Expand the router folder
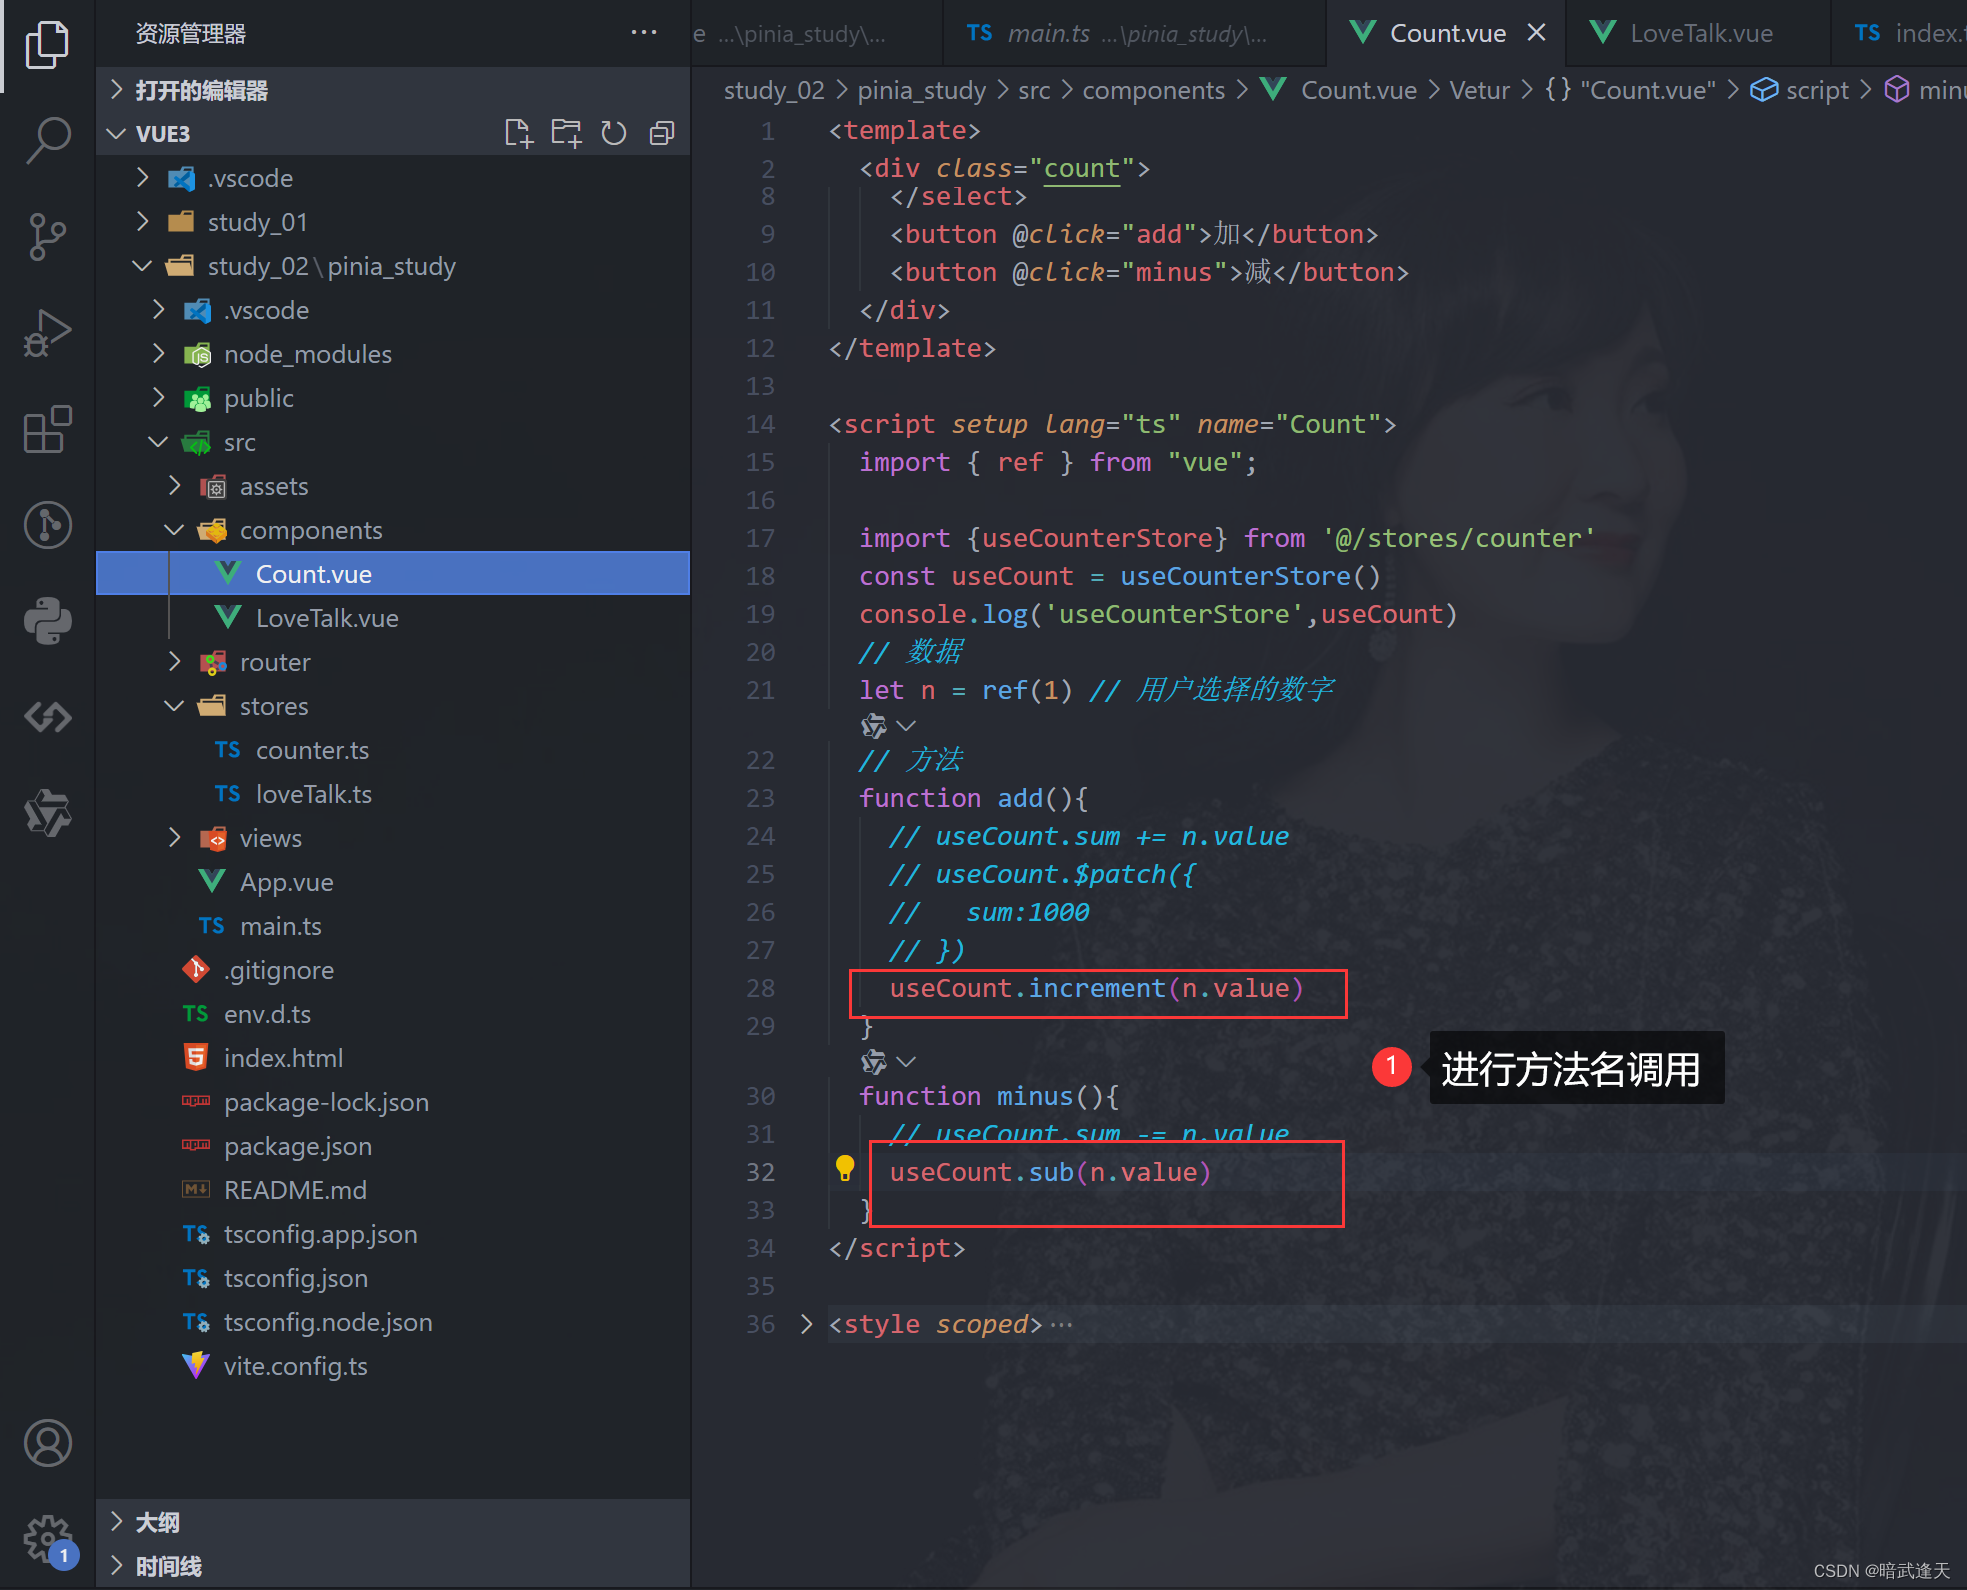 point(393,662)
